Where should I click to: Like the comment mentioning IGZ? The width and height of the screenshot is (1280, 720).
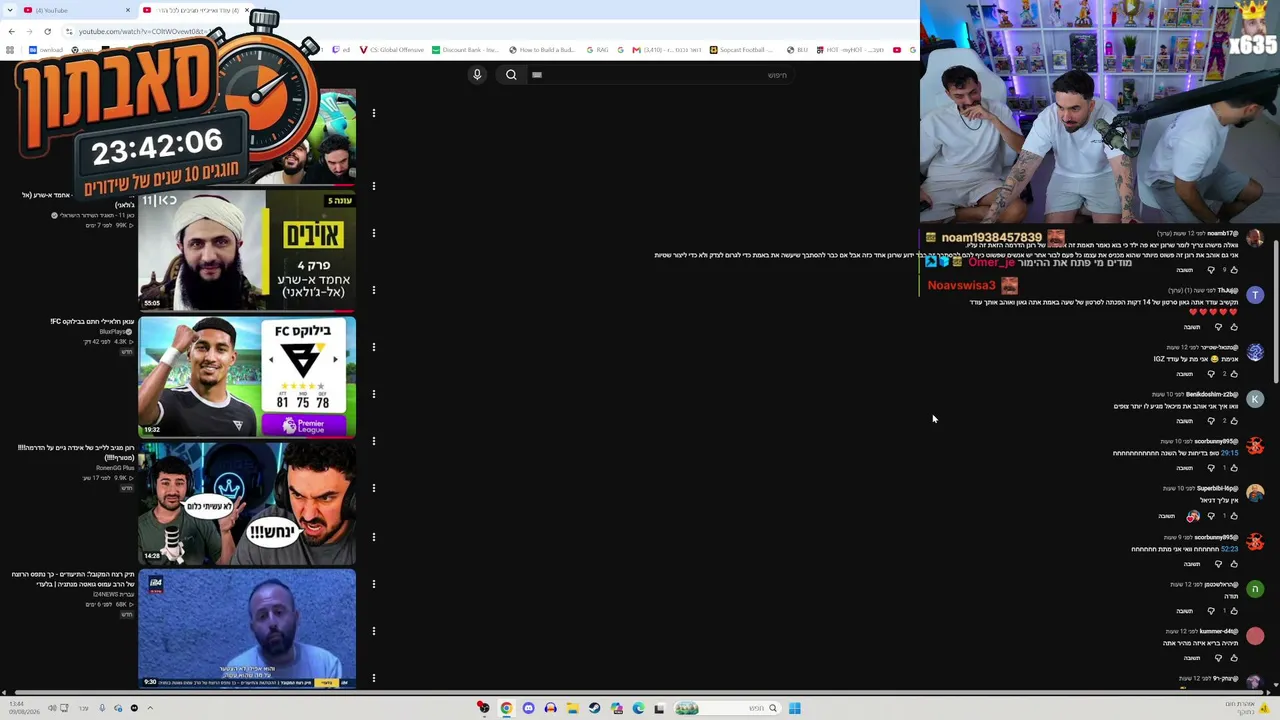pyautogui.click(x=1234, y=374)
